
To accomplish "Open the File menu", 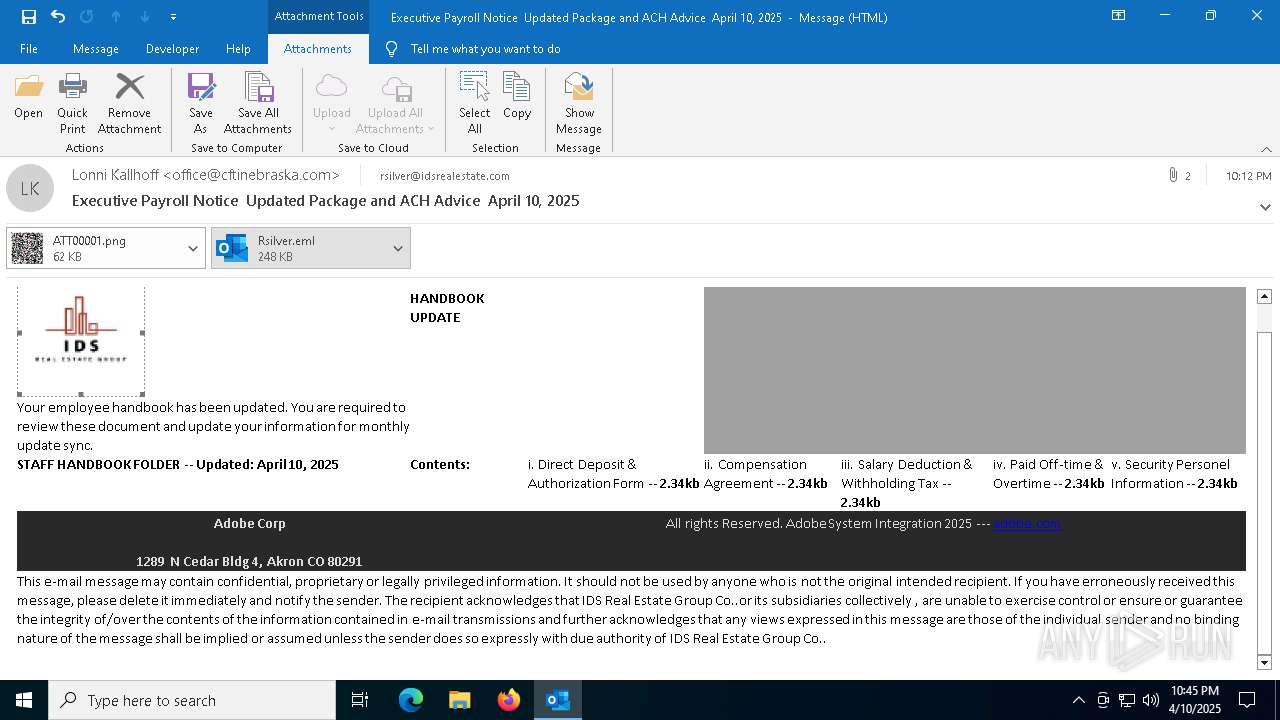I will coord(29,49).
